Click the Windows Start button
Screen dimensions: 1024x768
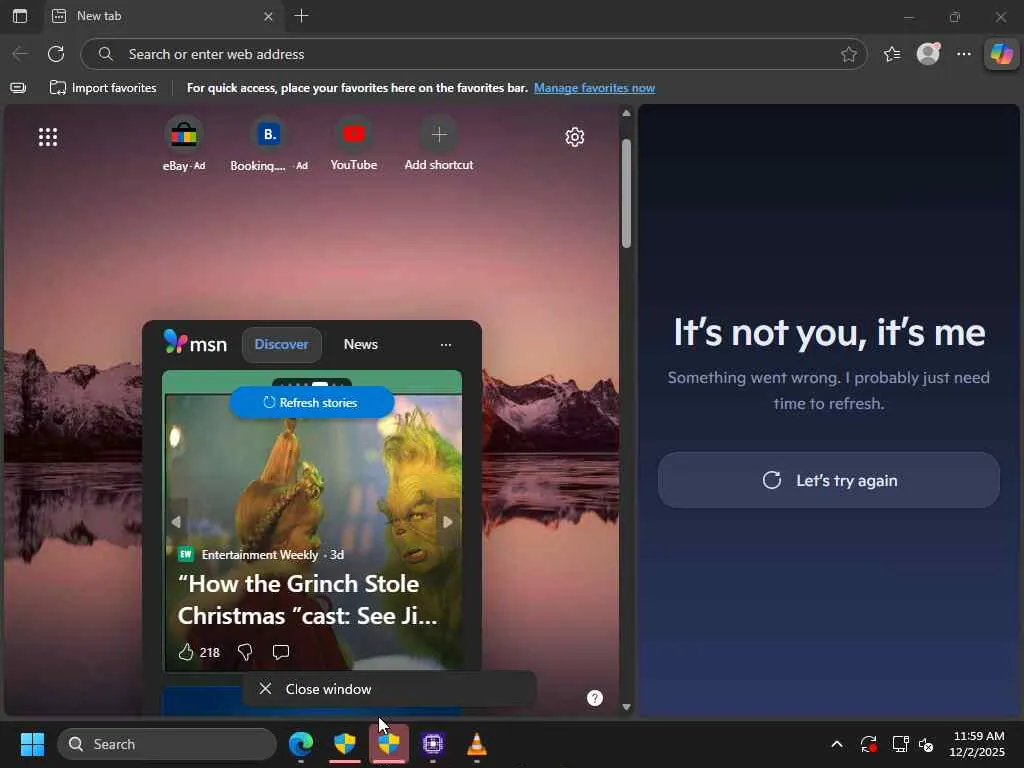32,744
